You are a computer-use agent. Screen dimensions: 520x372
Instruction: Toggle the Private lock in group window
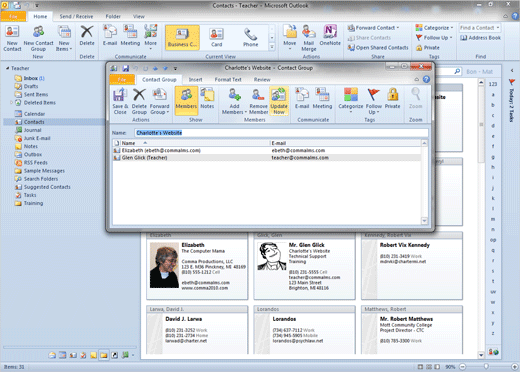(393, 99)
